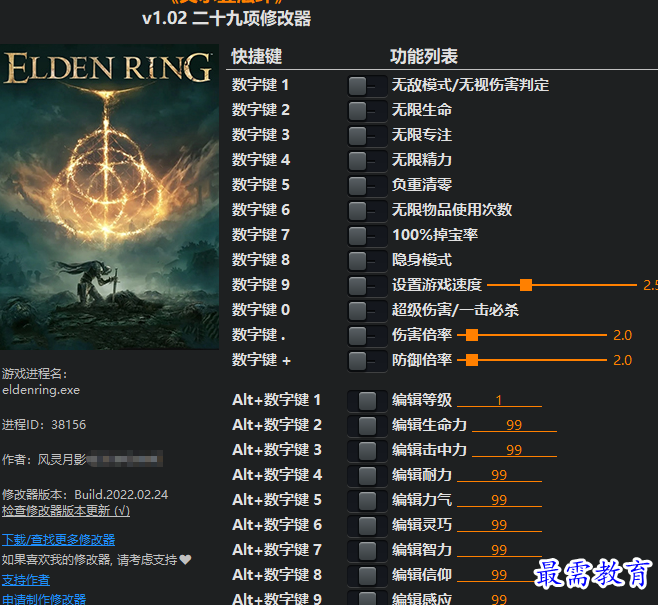Toggle 无敌模式/无视伤害判定 switch

[x=367, y=86]
